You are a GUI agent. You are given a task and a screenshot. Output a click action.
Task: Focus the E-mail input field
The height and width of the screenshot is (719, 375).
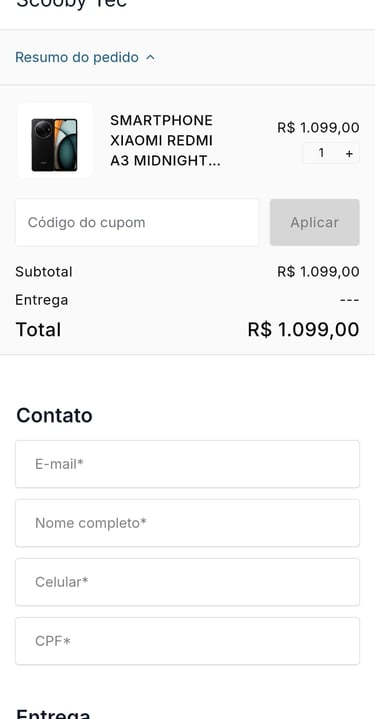point(188,464)
